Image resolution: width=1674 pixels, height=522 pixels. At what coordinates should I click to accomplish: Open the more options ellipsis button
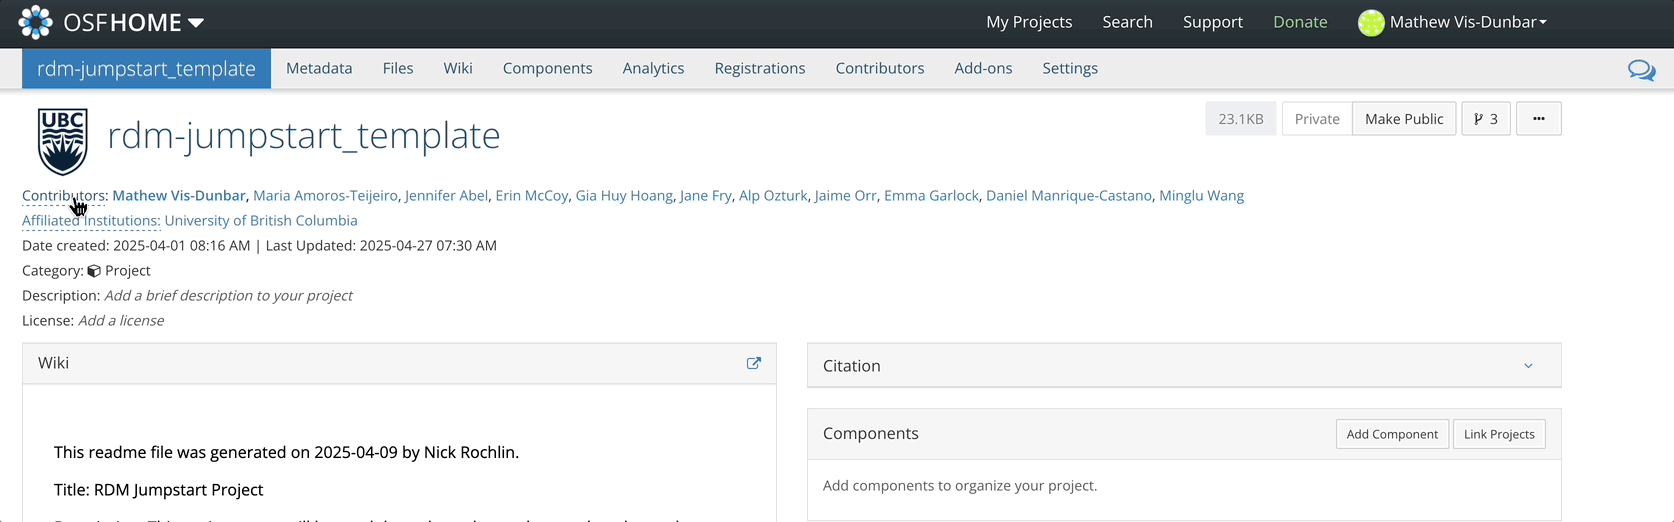click(x=1539, y=119)
